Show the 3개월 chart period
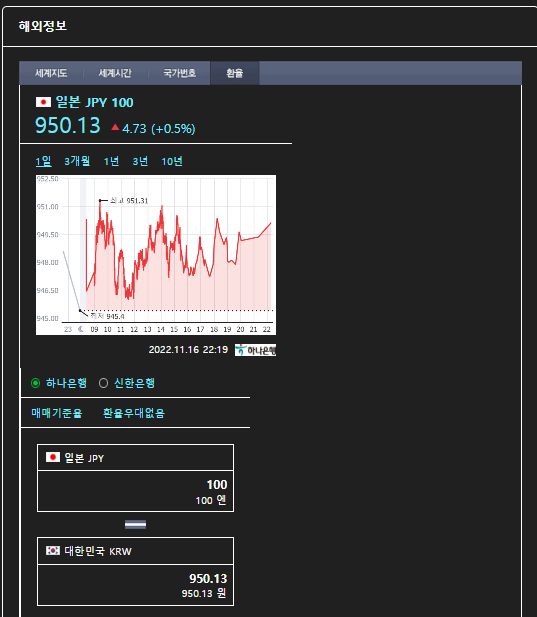This screenshot has width=537, height=617. pos(77,161)
